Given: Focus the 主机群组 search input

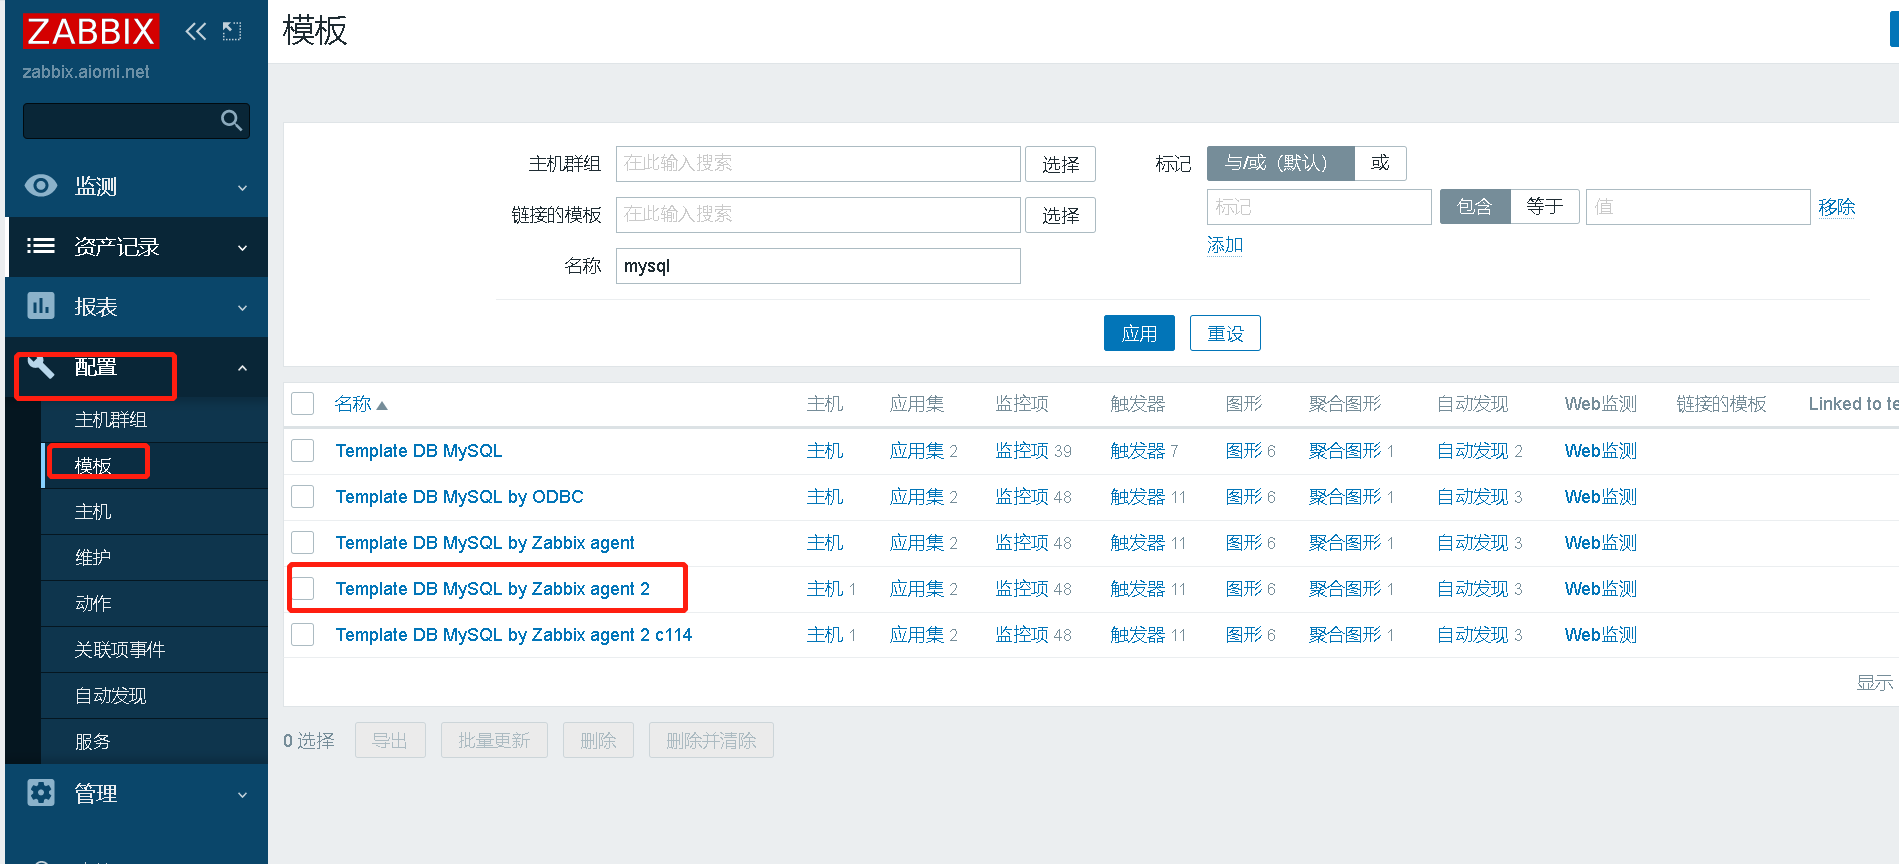Looking at the screenshot, I should pos(818,164).
